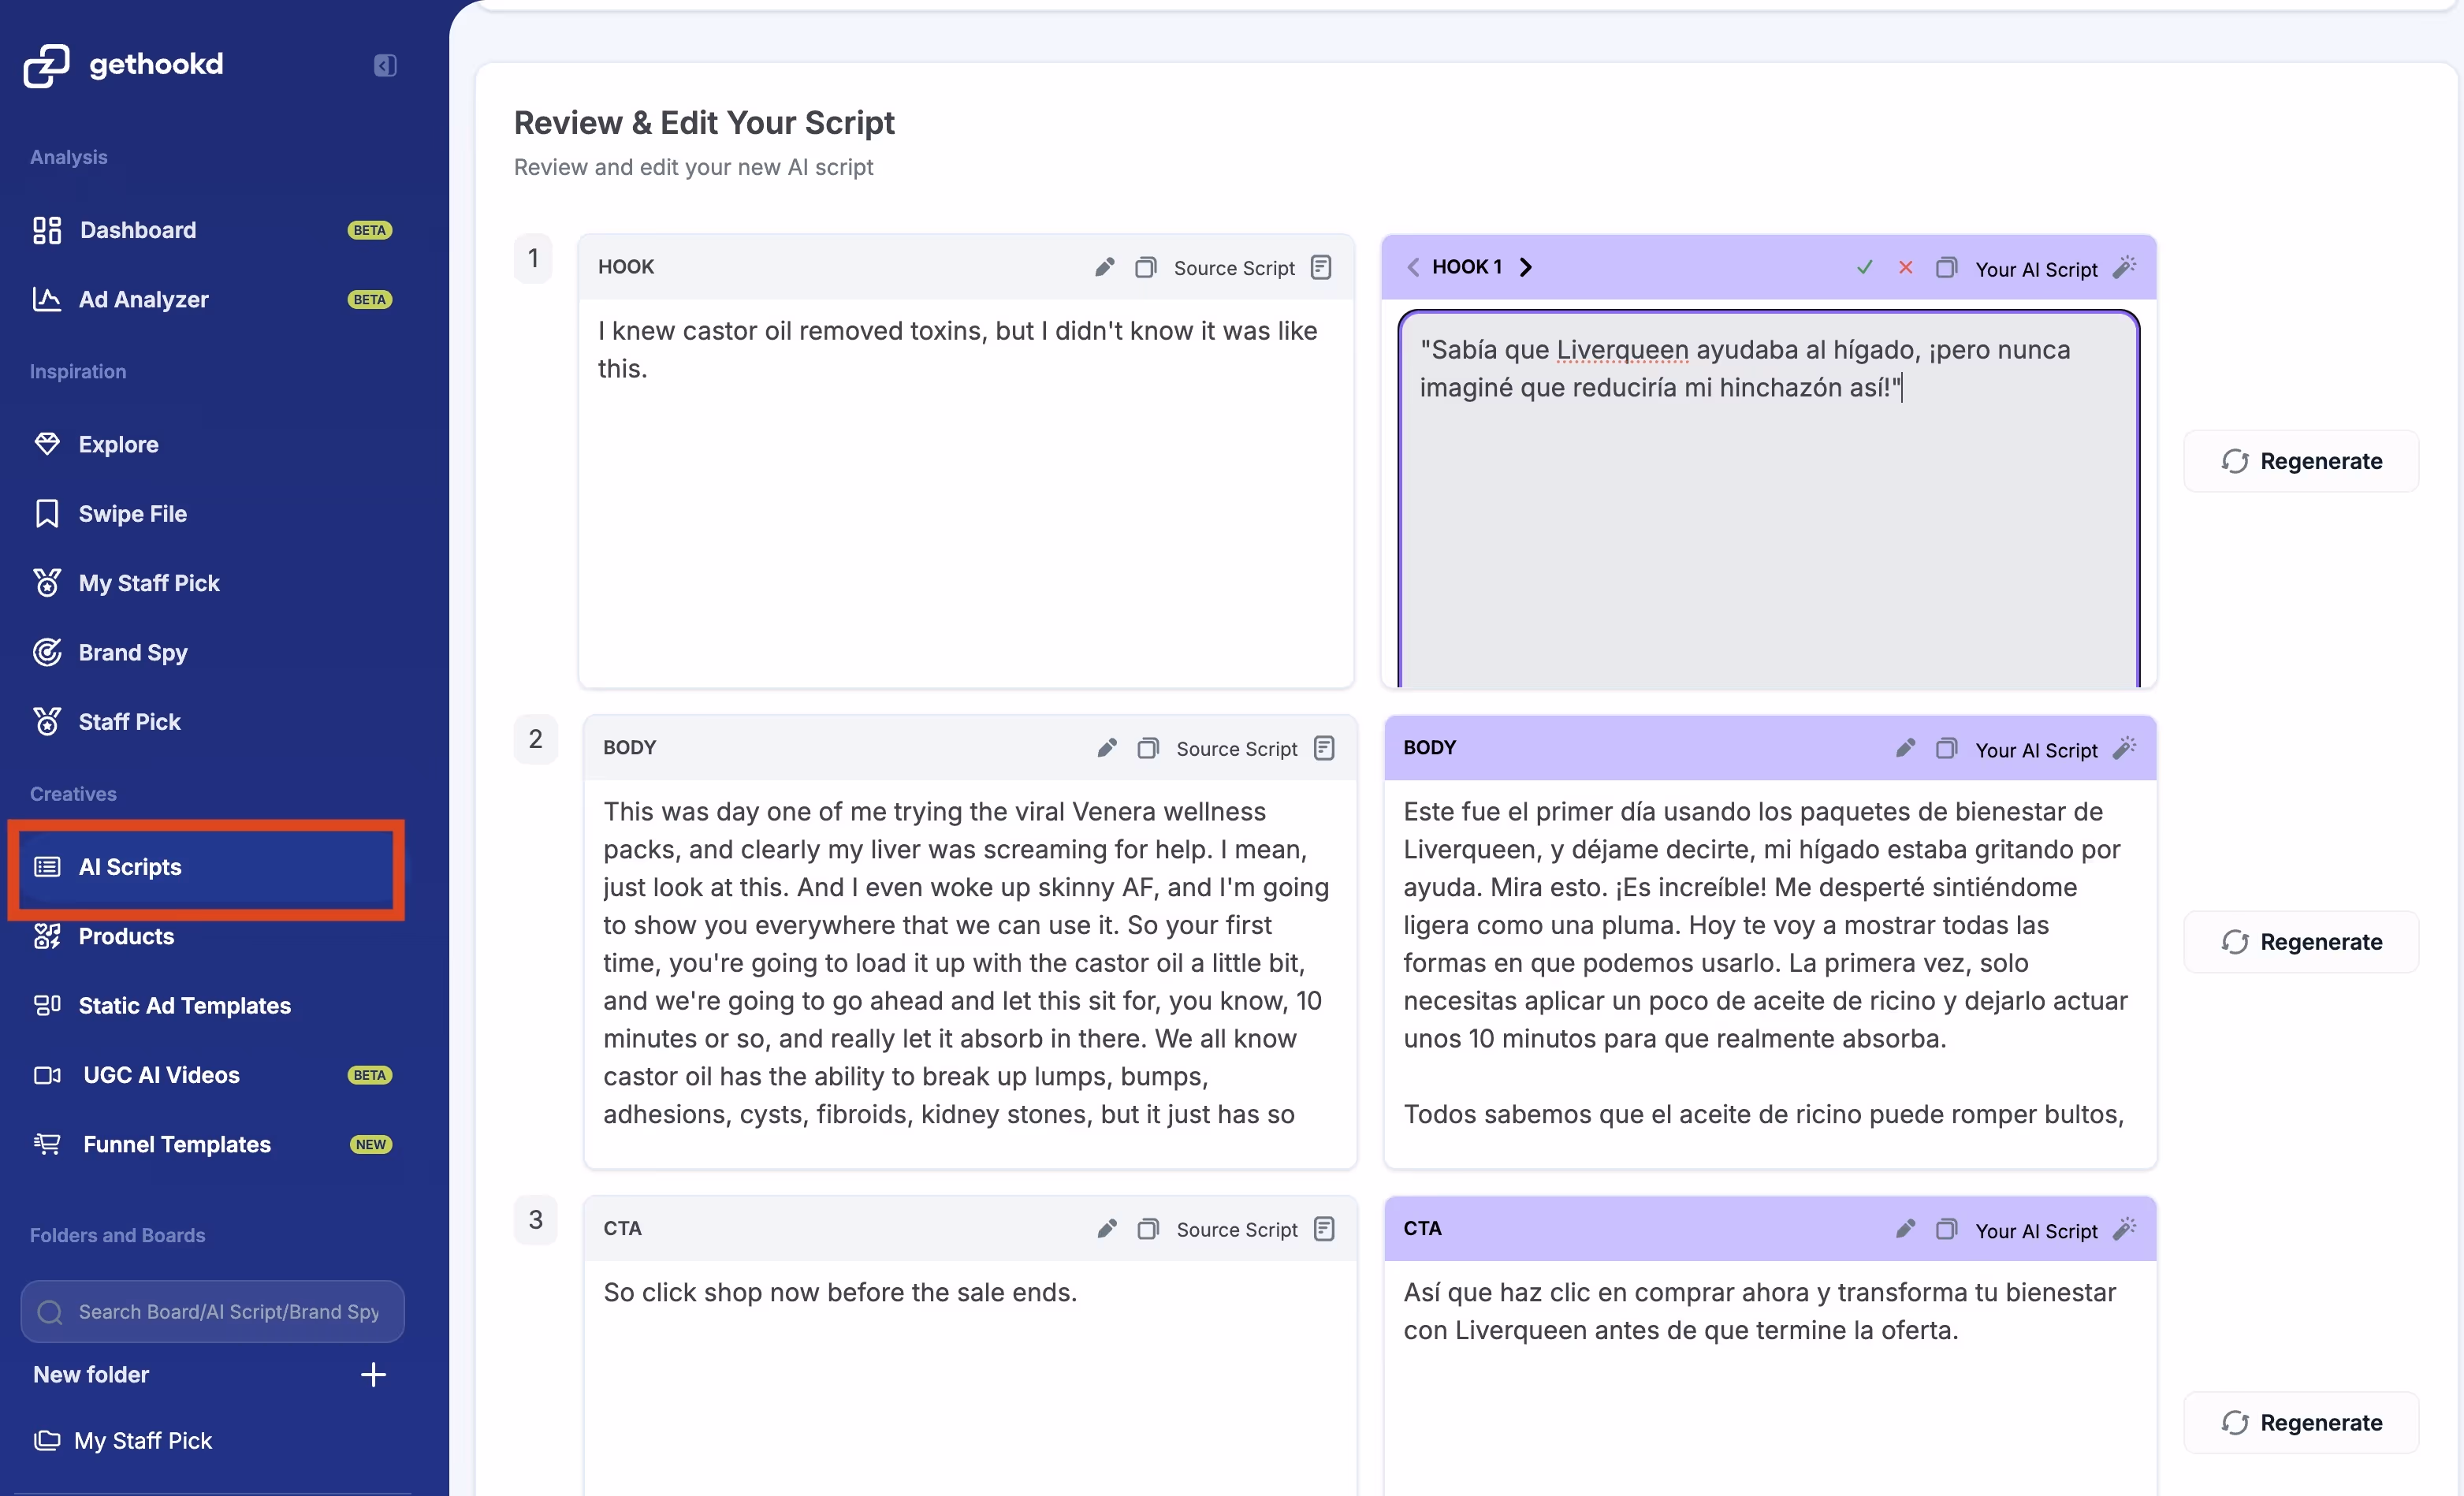Click the Source Script document icon for CTA
Screen dimensions: 2464x1496
tap(1324, 1229)
